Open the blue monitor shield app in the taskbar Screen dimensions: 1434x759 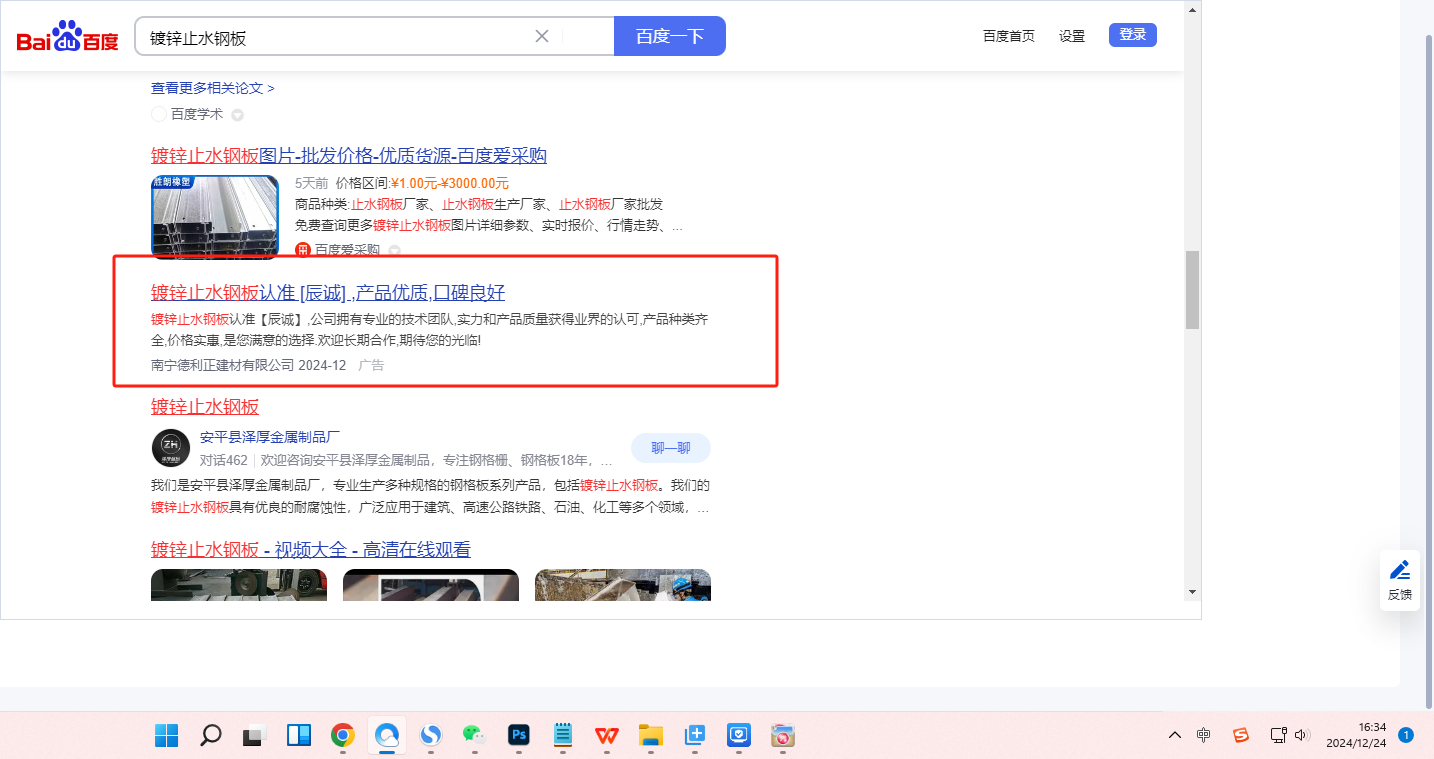coord(739,736)
